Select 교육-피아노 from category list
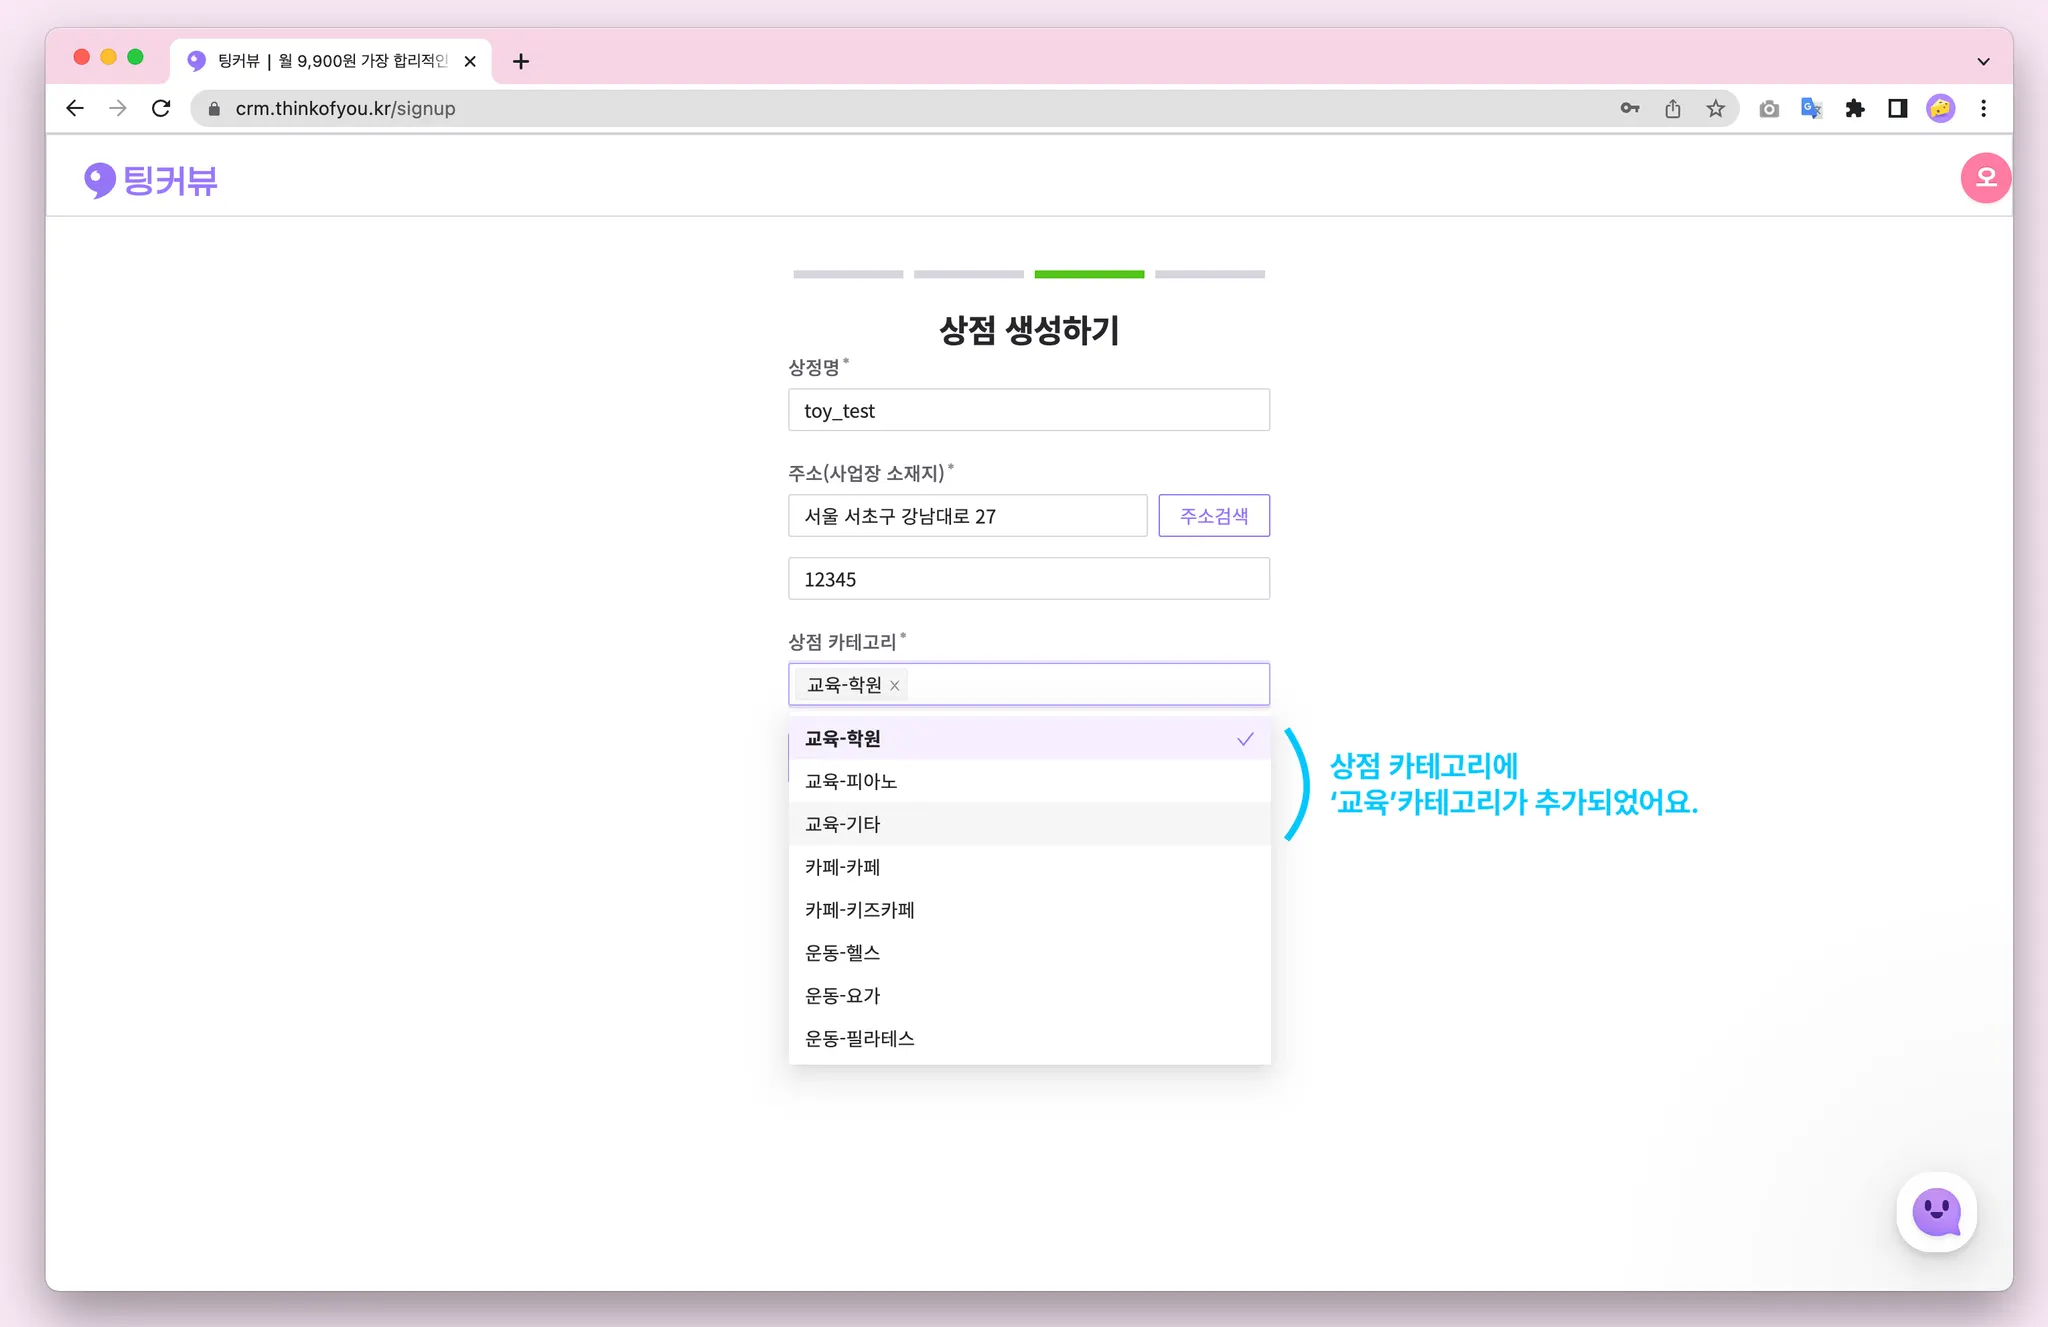 [x=1028, y=781]
